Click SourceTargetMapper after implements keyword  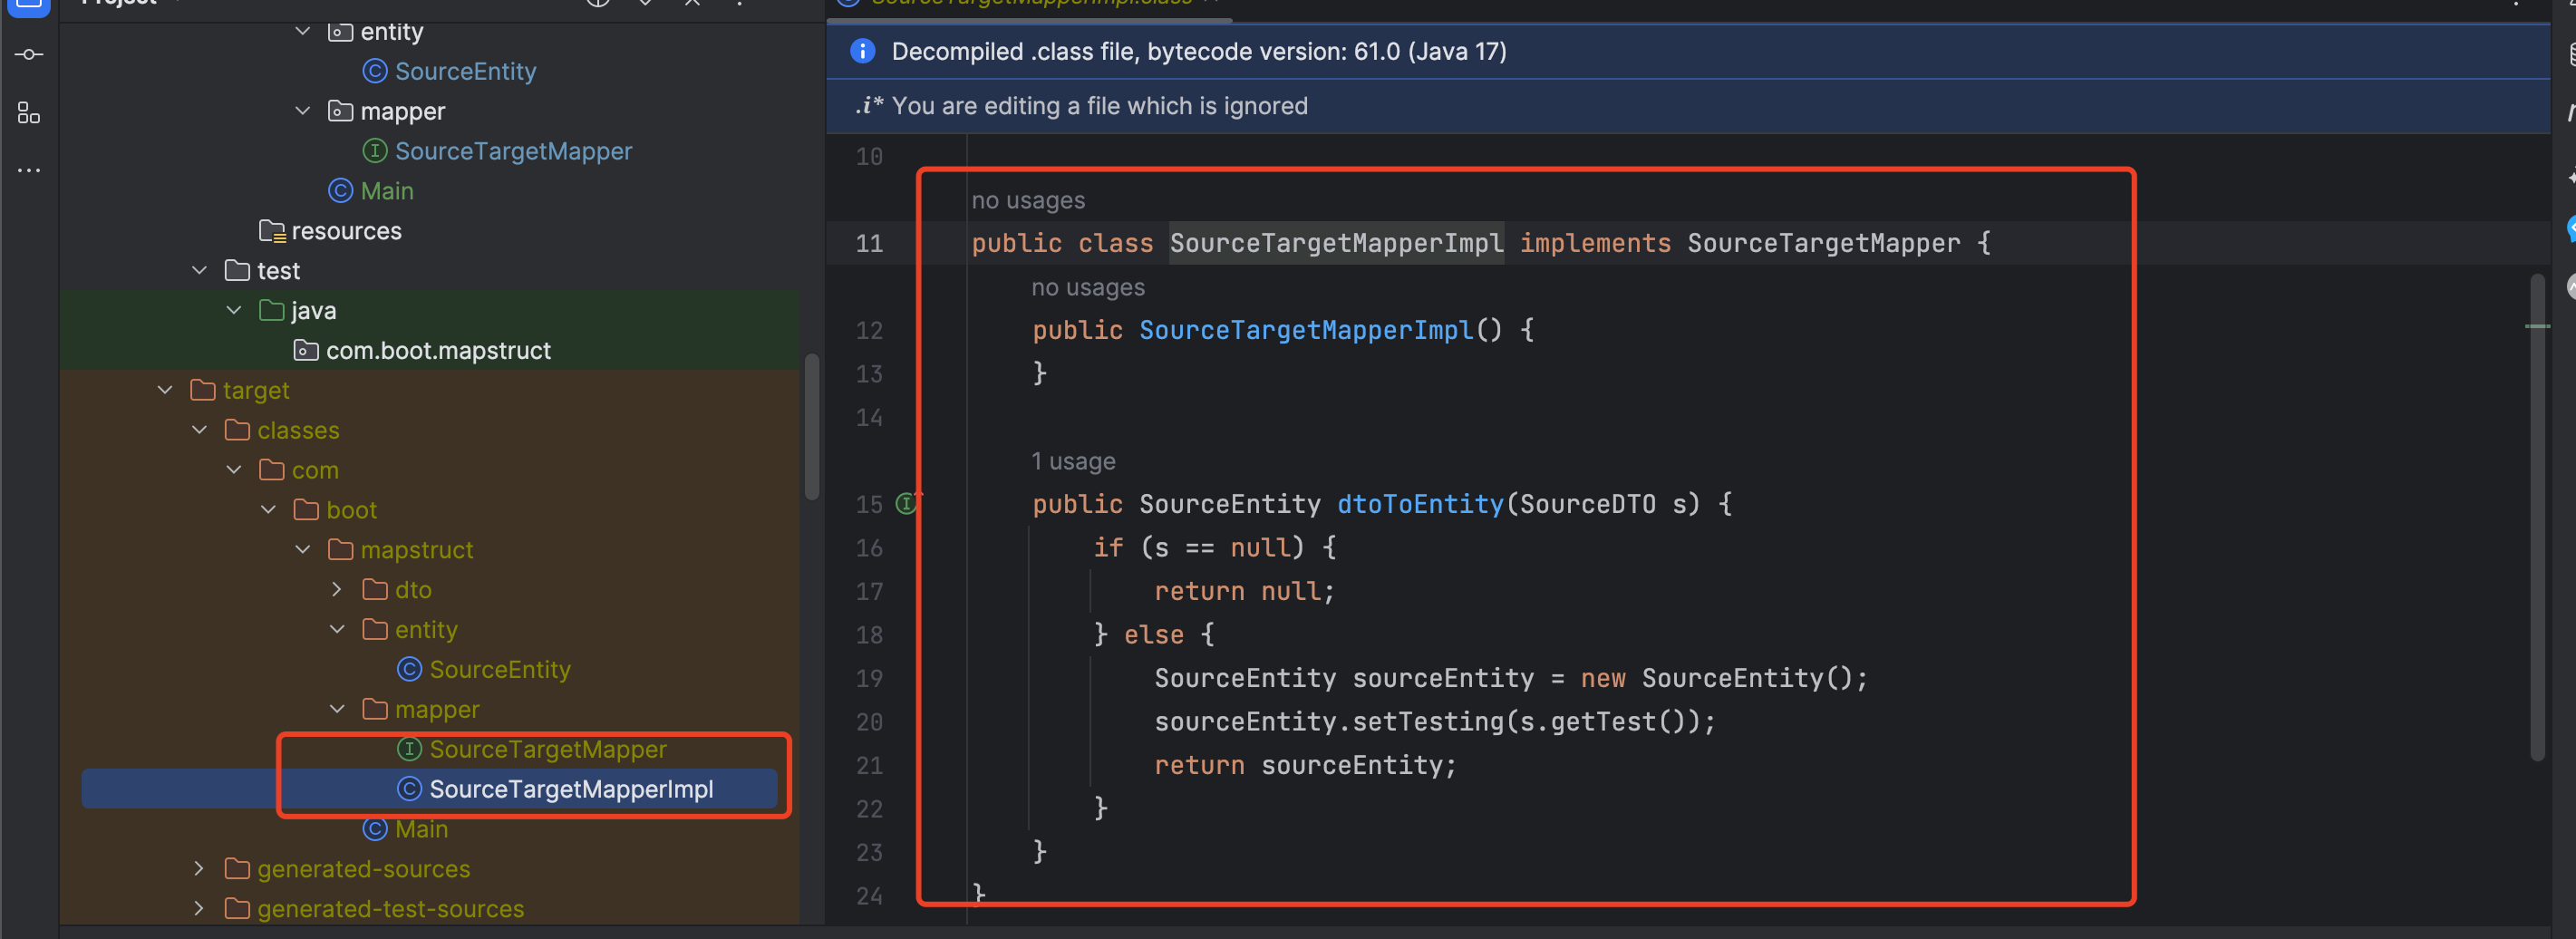(1823, 243)
